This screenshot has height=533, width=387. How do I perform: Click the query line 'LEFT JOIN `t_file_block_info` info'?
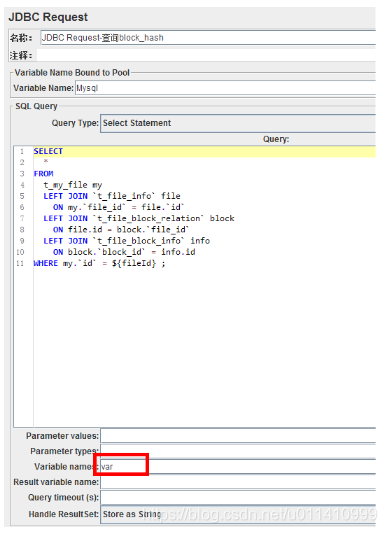[x=127, y=241]
